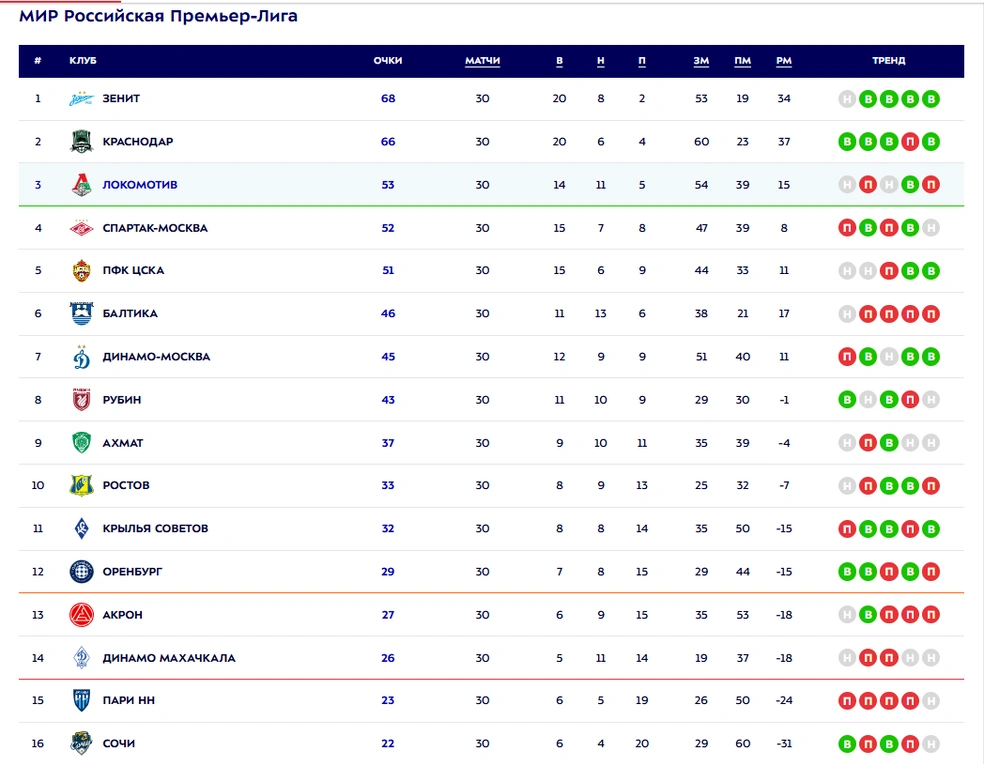The width and height of the screenshot is (984, 764).
Task: Open the ЗЕНИТ club link
Action: click(121, 99)
